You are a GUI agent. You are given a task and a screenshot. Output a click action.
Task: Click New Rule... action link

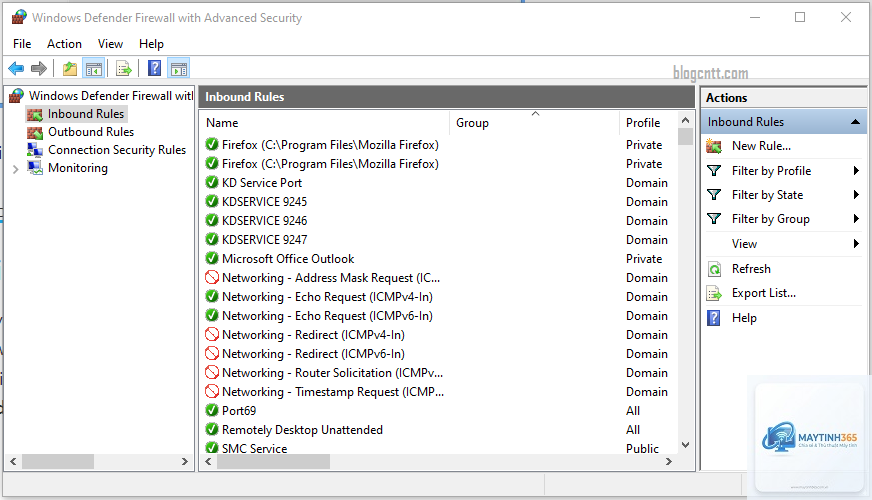761,146
